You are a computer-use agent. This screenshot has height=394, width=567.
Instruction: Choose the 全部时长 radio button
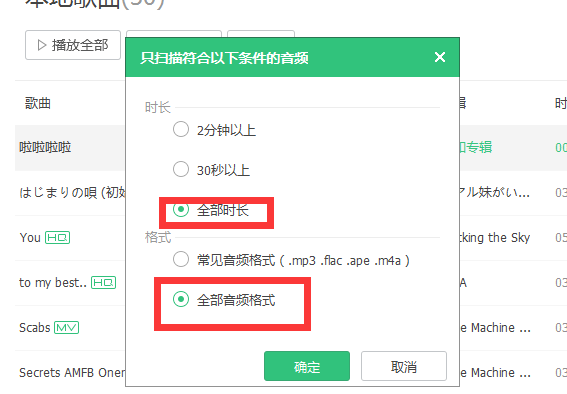(181, 210)
